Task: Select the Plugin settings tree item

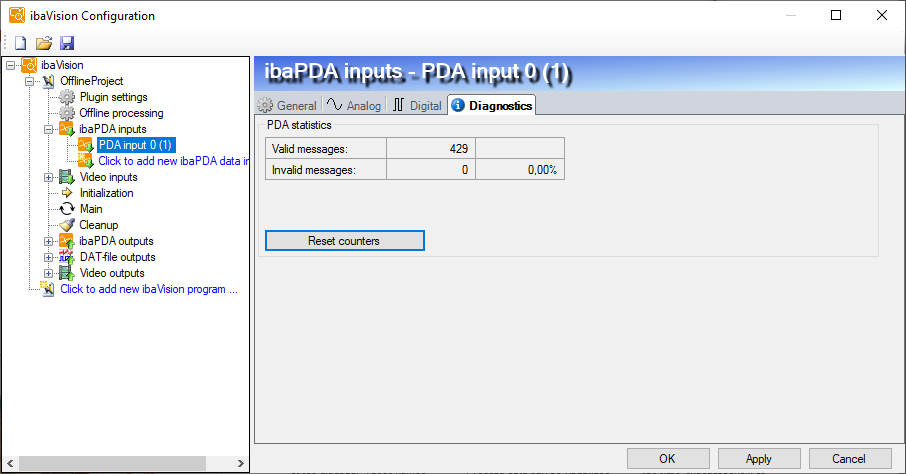Action: 113,97
